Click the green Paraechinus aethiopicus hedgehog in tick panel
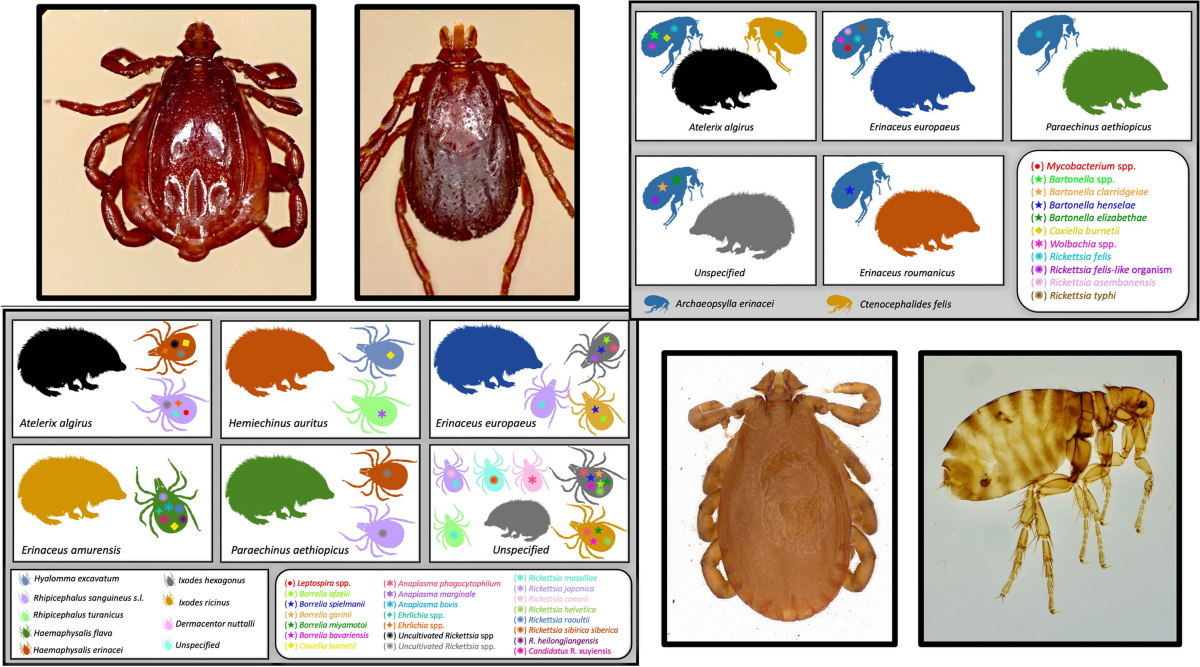 [282, 489]
